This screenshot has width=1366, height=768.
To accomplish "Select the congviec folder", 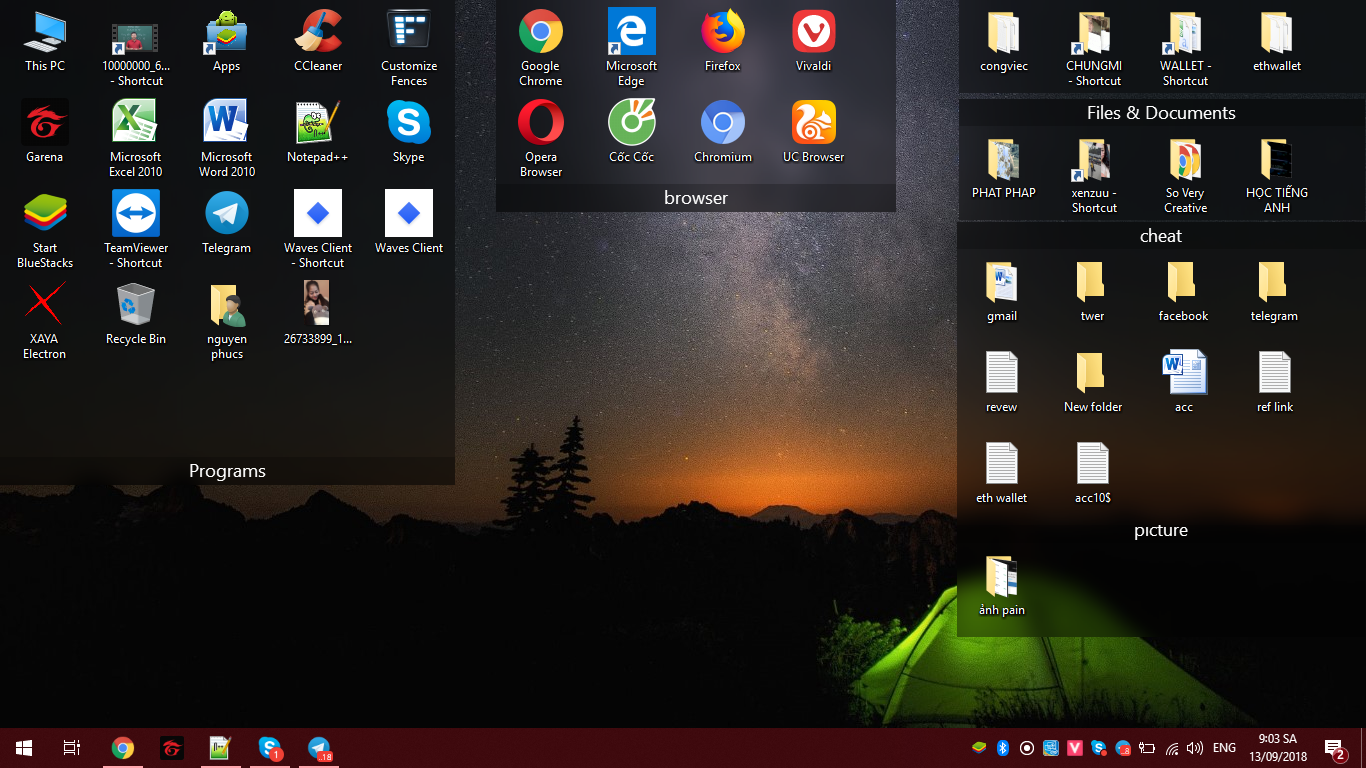I will click(x=1003, y=42).
